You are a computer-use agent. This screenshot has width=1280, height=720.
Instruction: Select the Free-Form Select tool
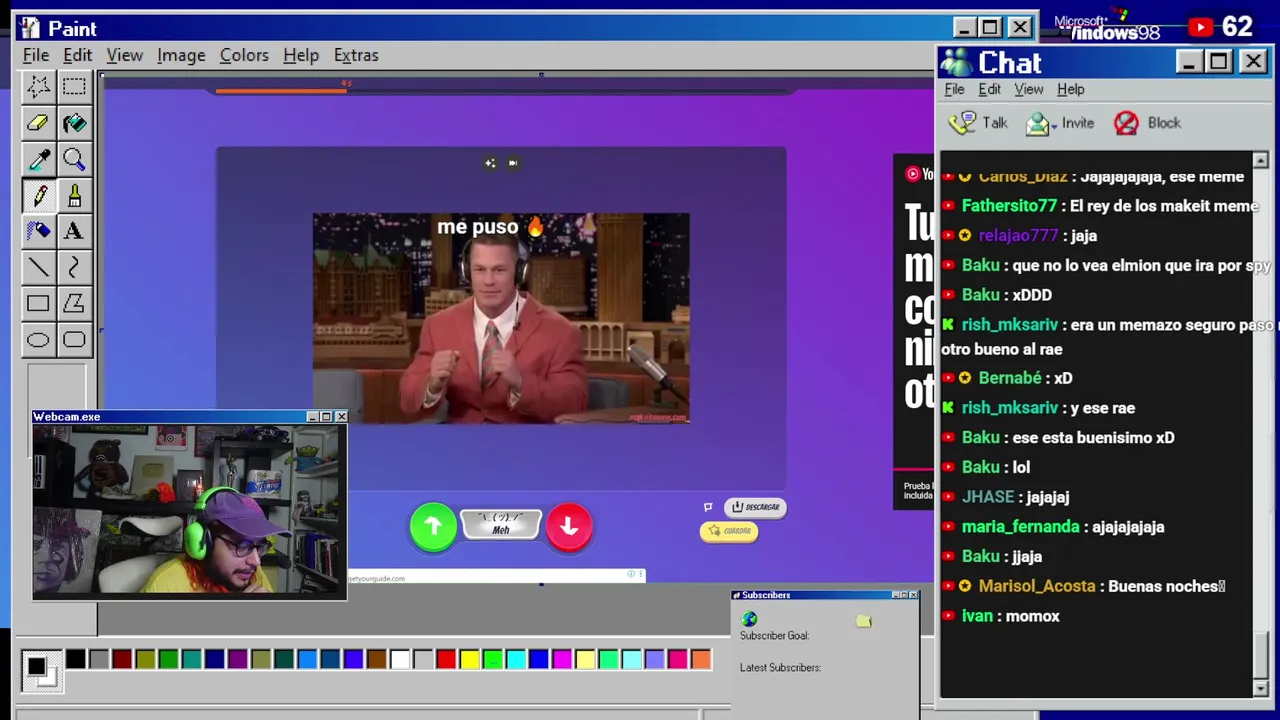pyautogui.click(x=38, y=87)
